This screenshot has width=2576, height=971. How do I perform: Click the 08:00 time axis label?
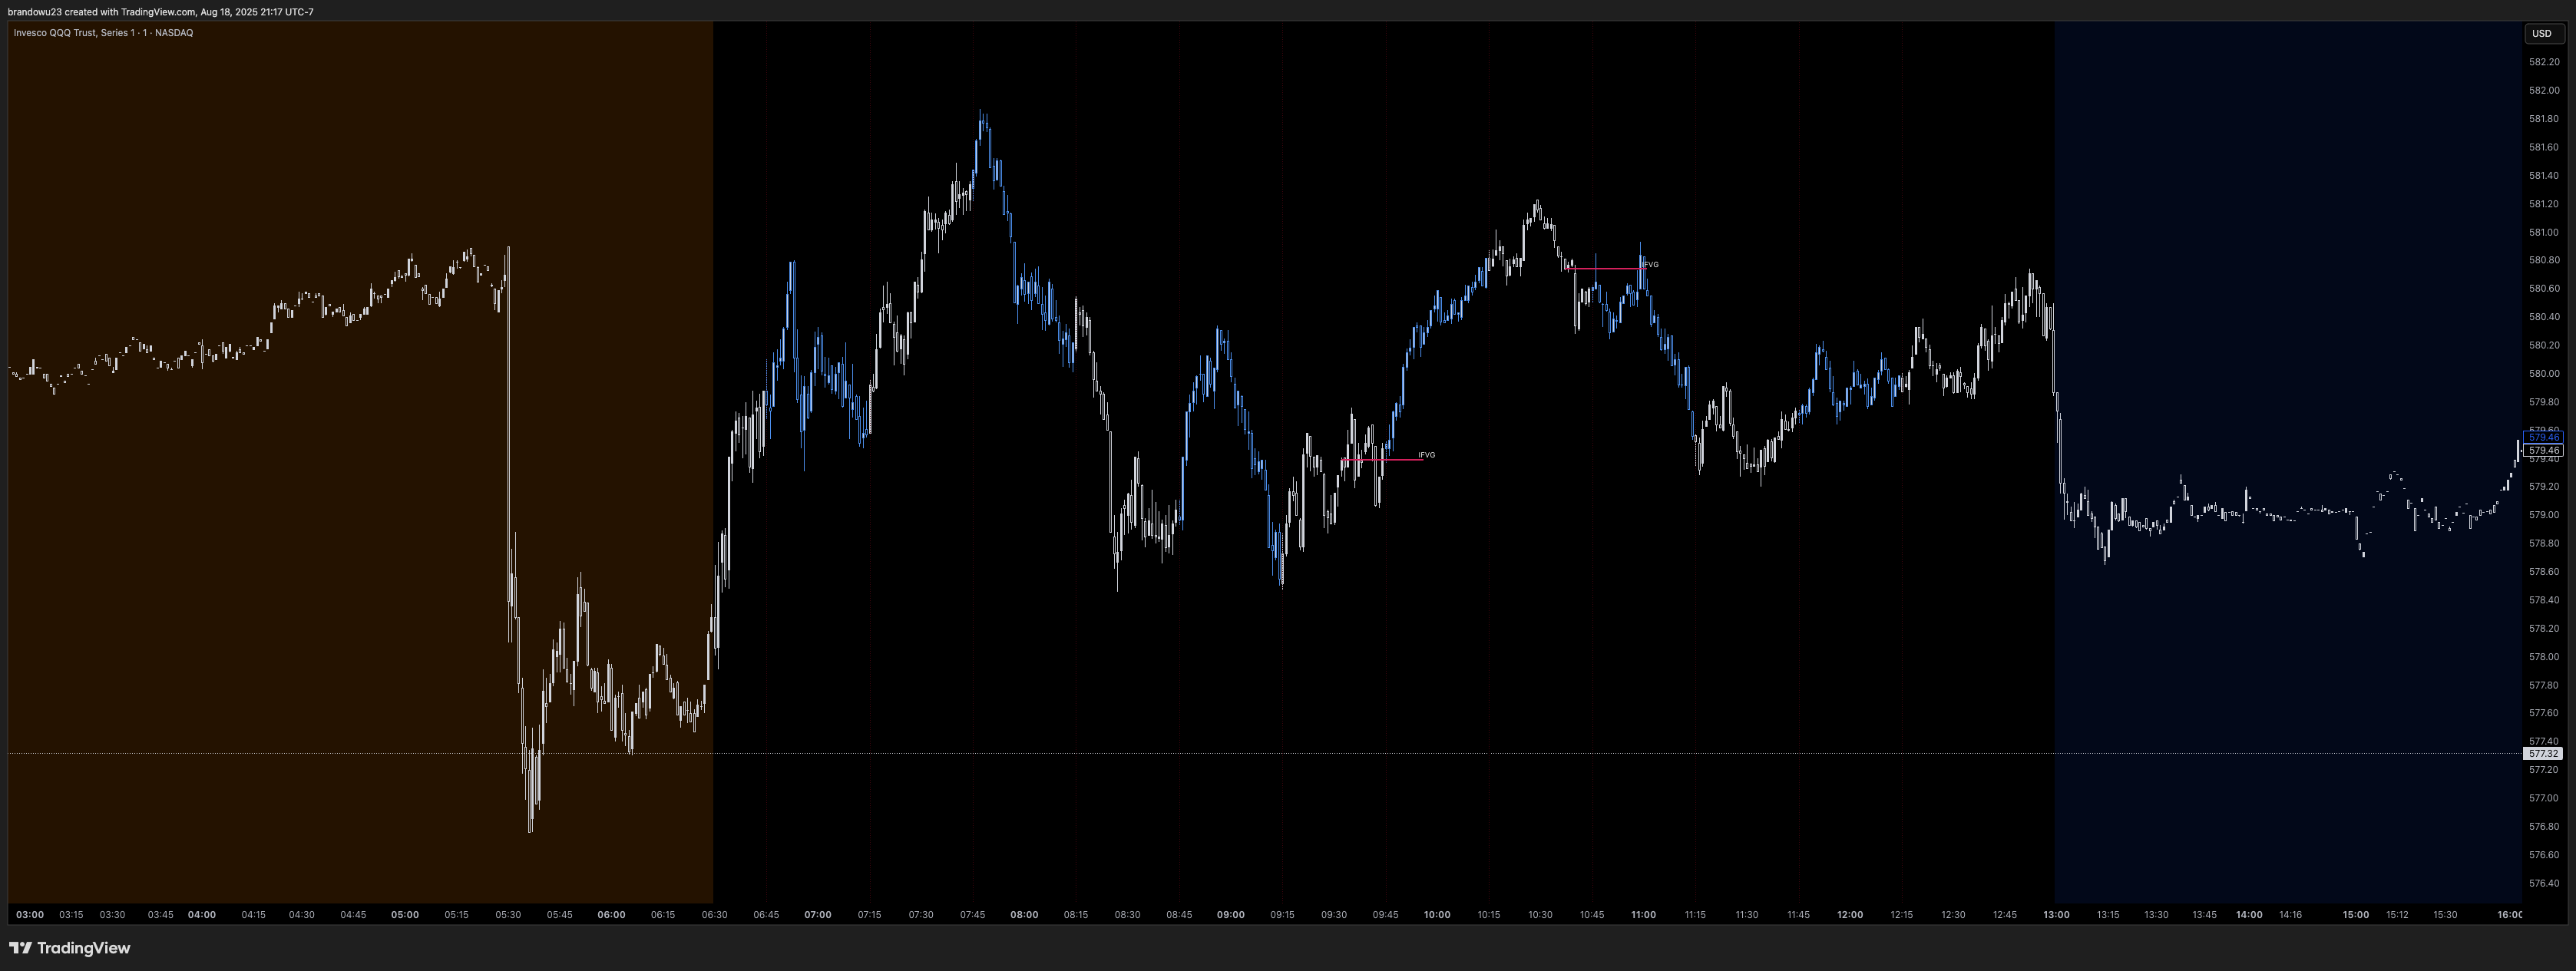(x=1024, y=915)
